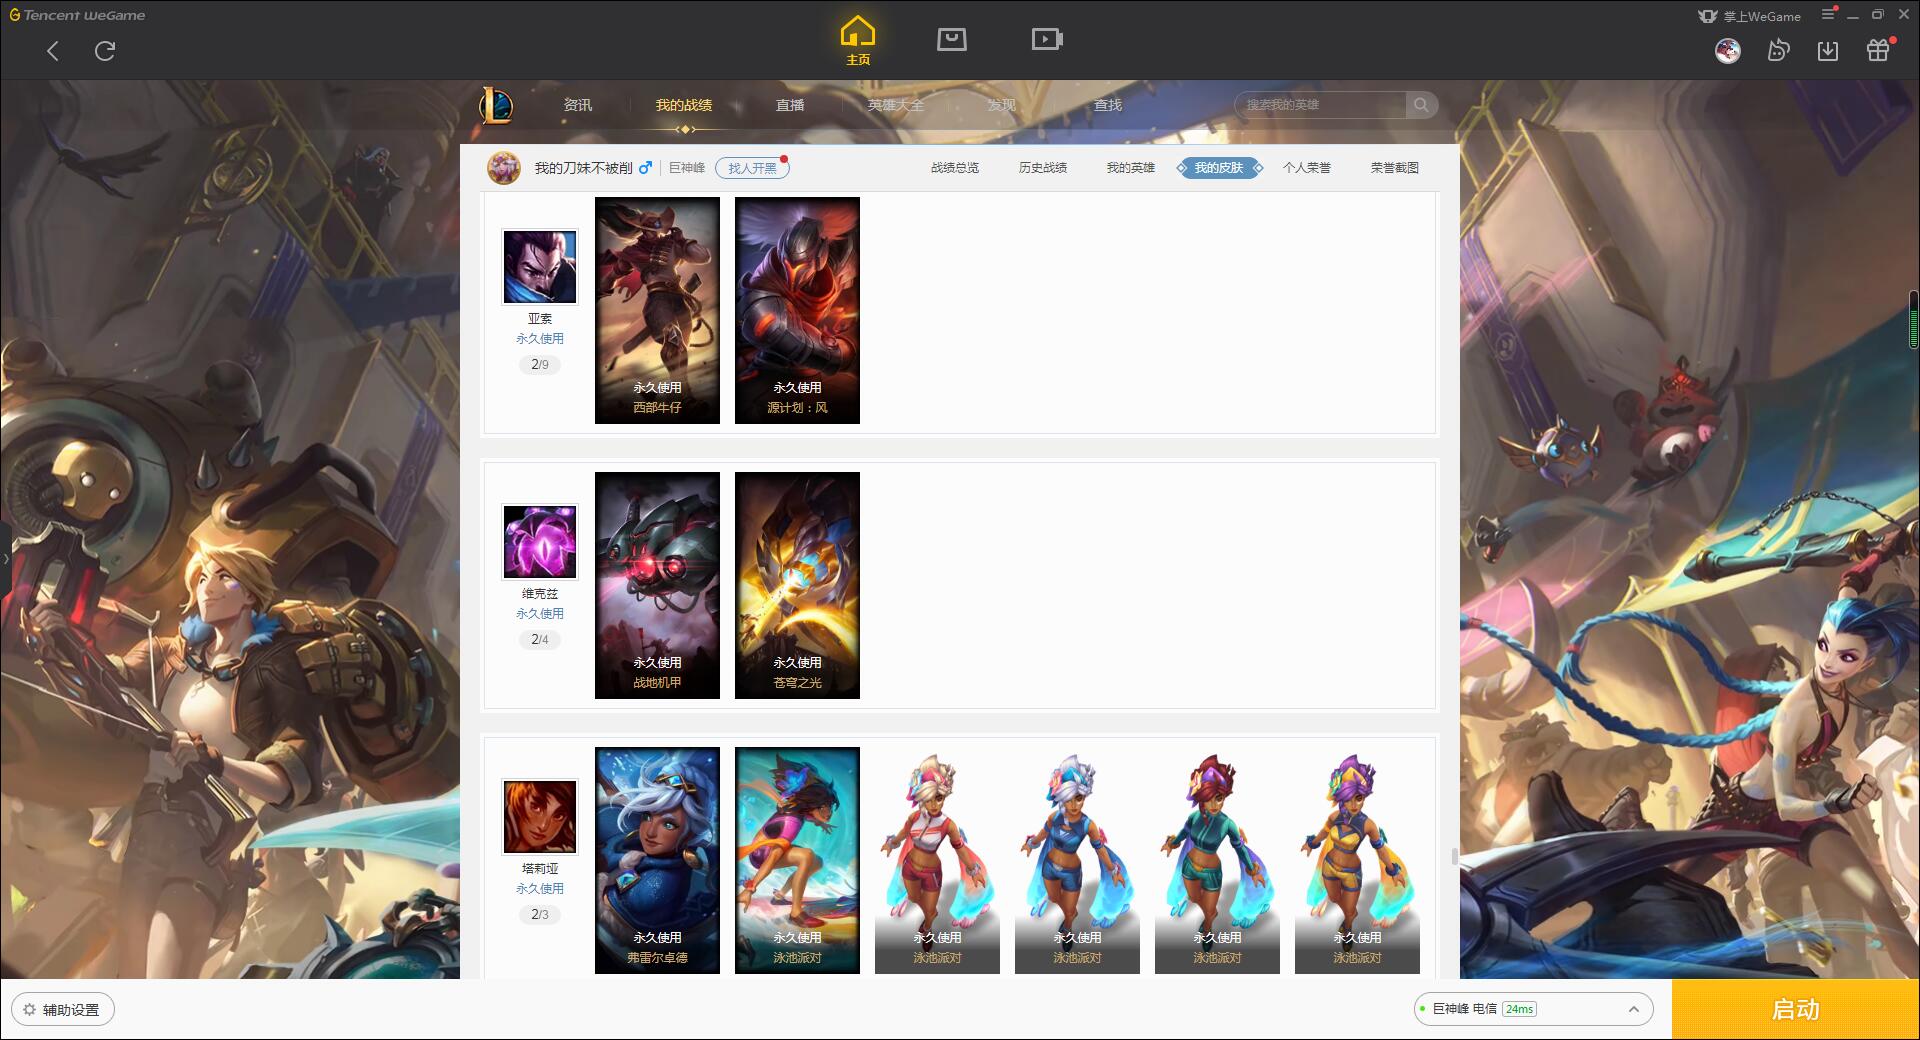Open the main menu lines icon
Screen dimensions: 1920x1040
point(1828,15)
